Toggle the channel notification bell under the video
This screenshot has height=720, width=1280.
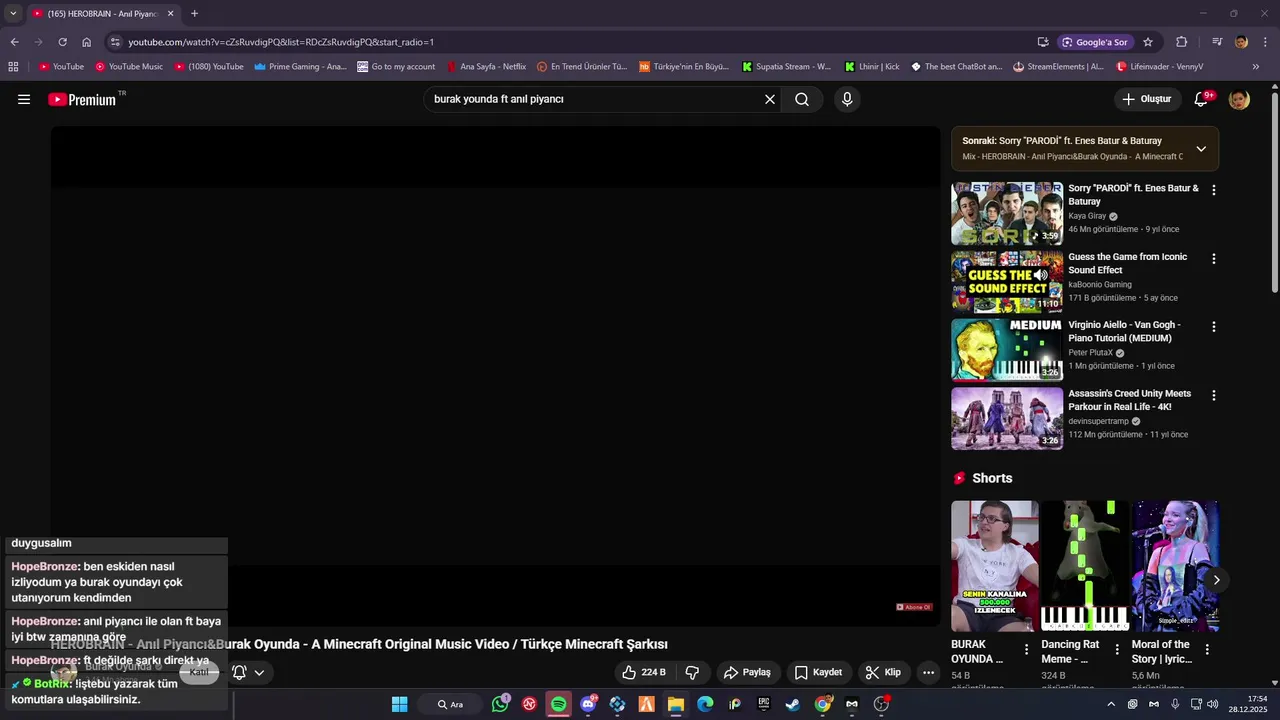[248, 672]
